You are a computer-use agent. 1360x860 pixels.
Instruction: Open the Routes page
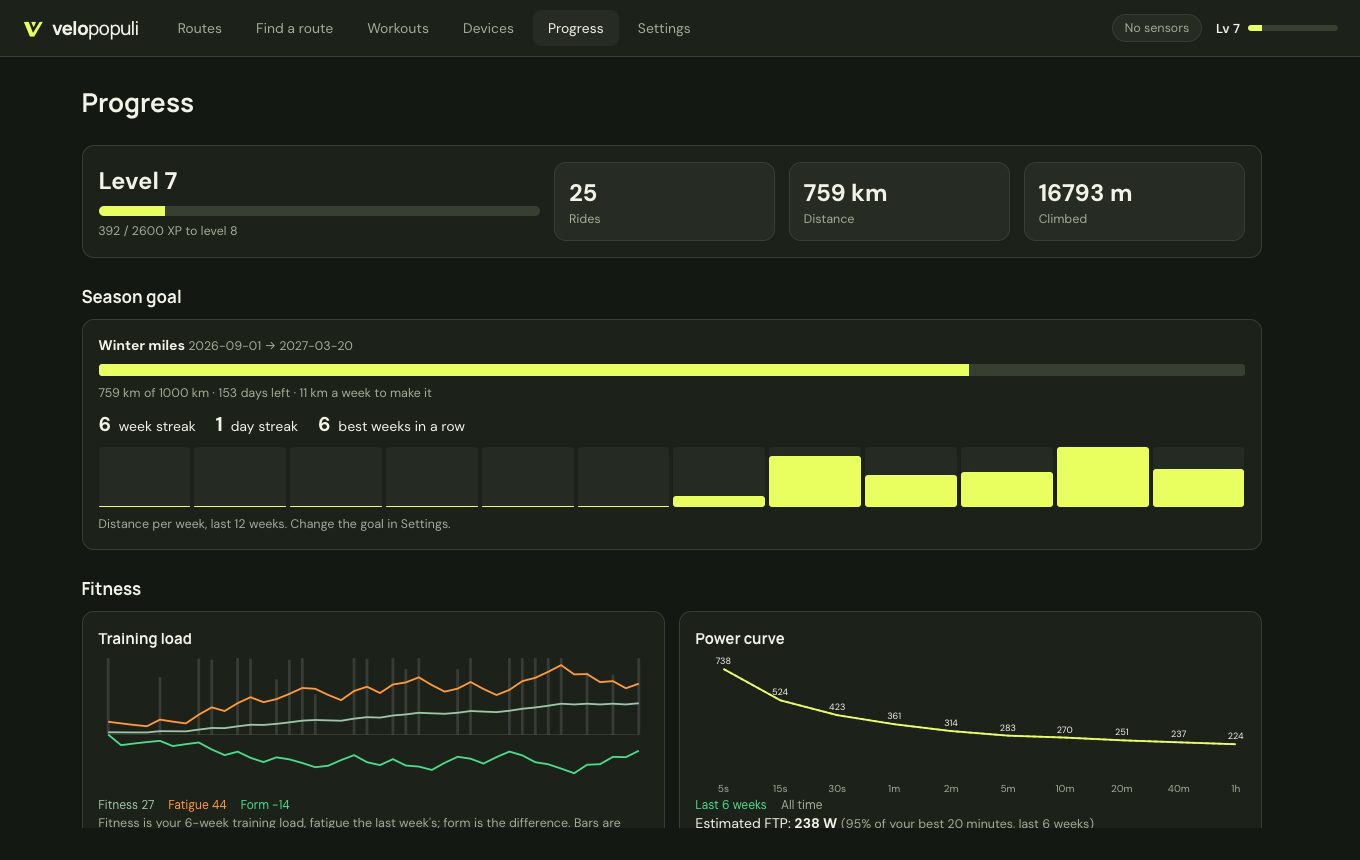199,28
